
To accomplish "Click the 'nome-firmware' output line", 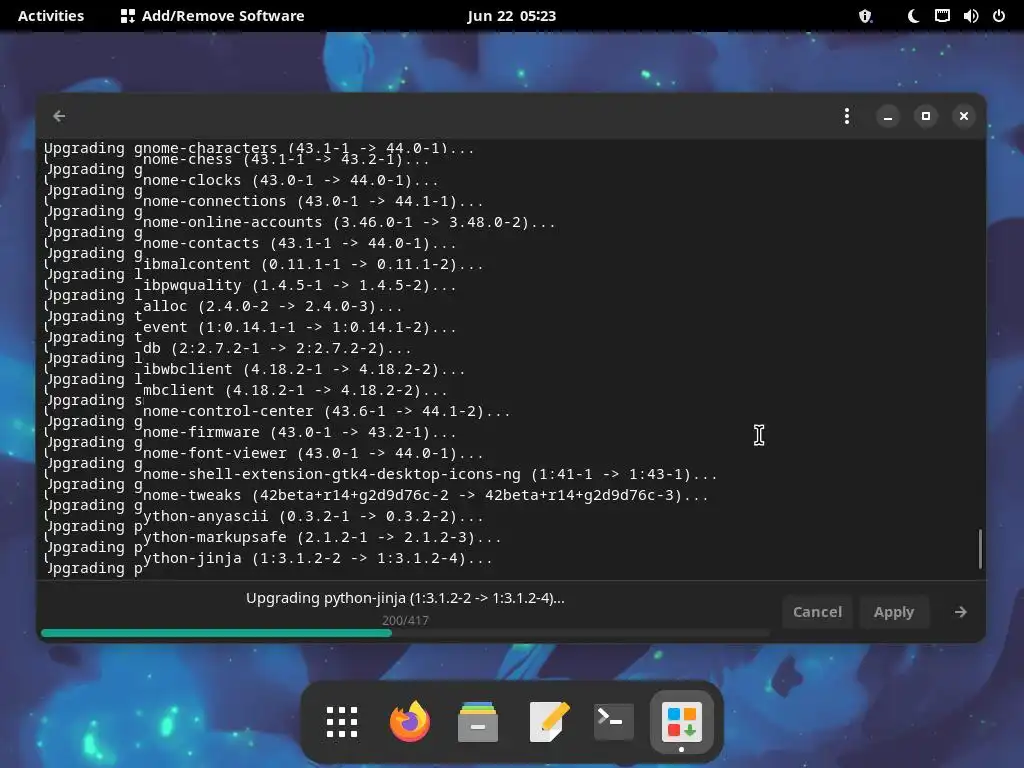I will (x=299, y=433).
